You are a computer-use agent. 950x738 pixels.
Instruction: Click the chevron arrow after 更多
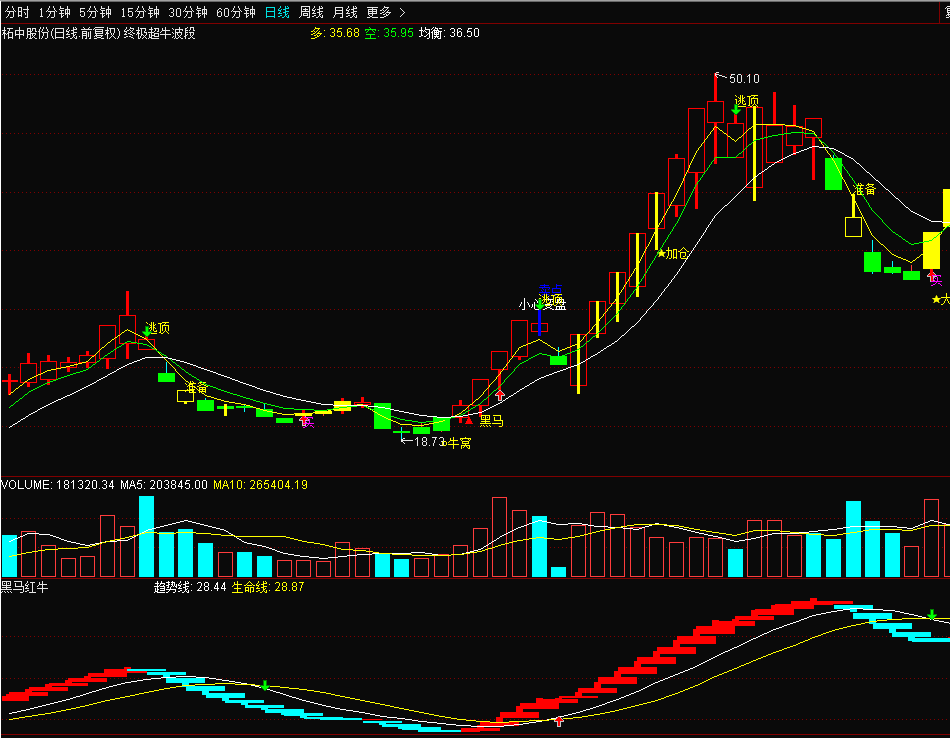coord(402,12)
